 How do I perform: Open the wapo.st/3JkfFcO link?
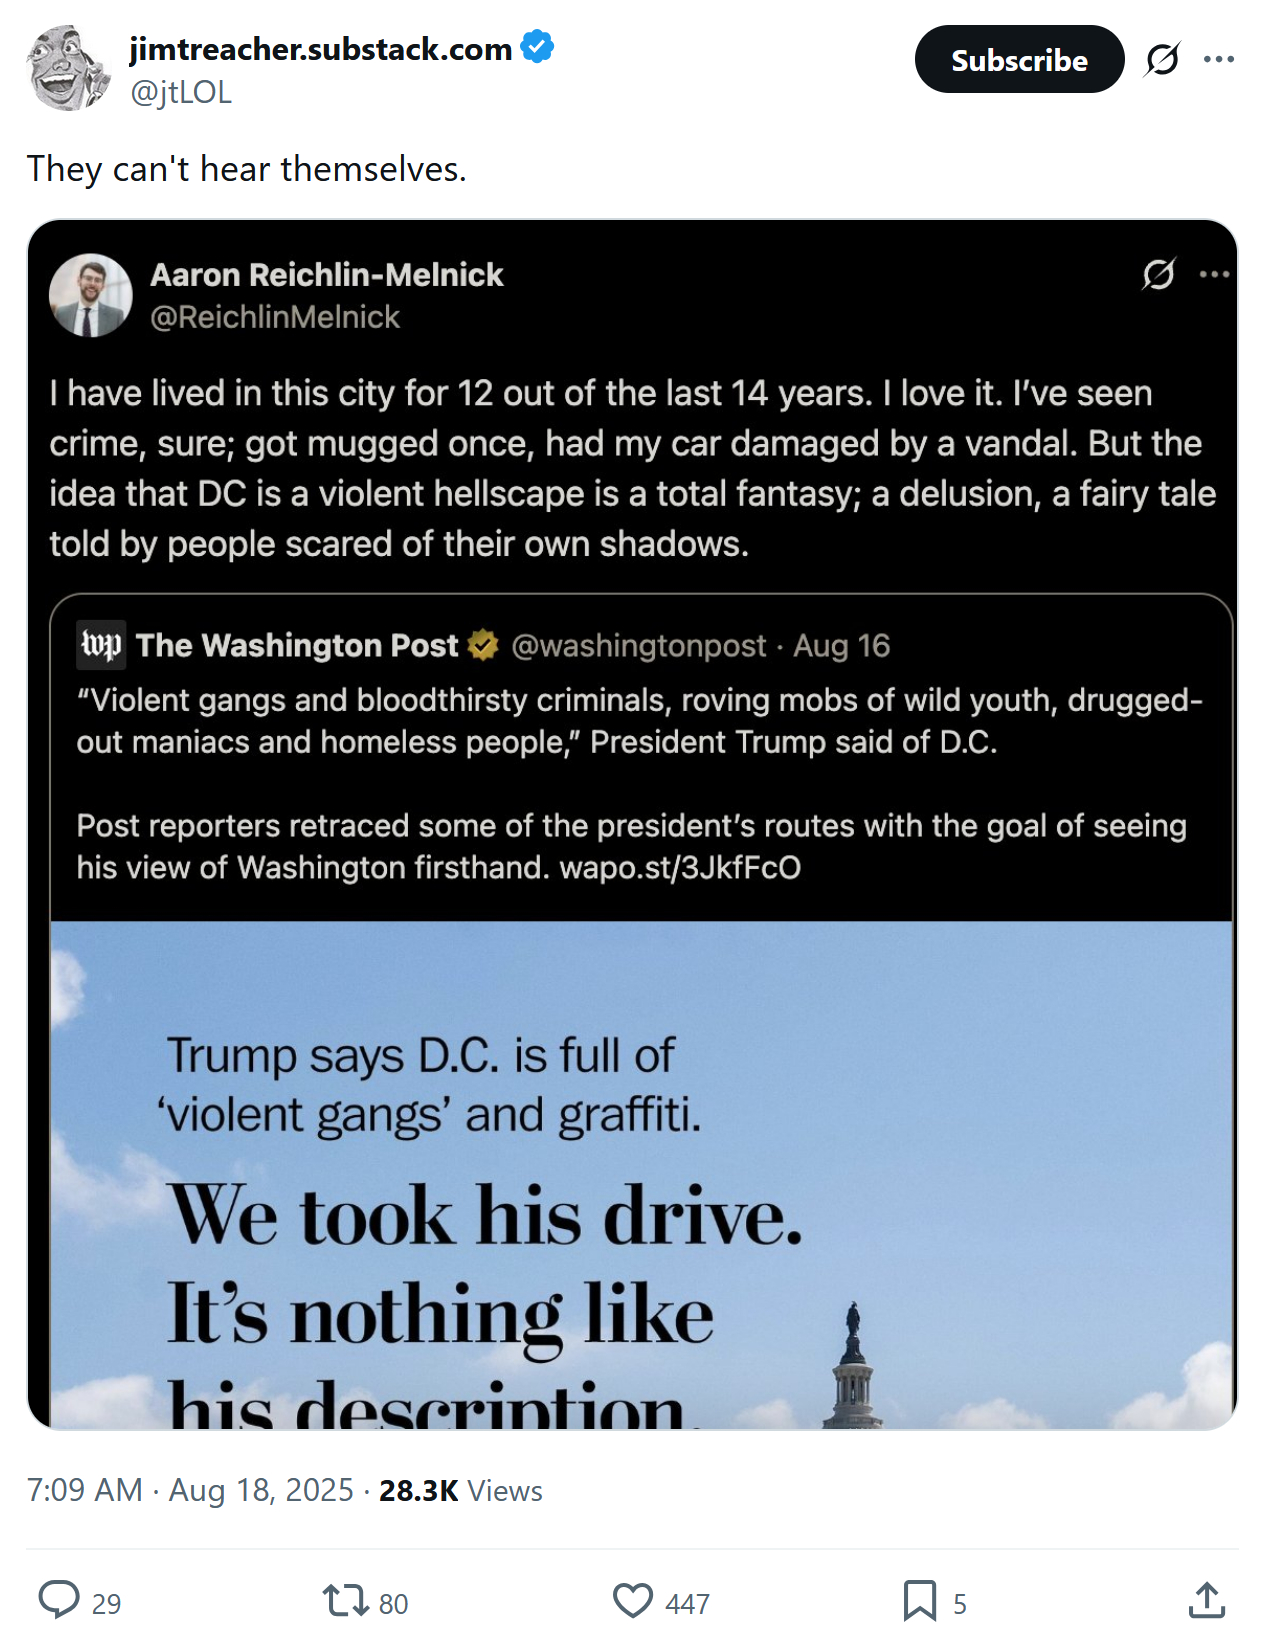[680, 867]
